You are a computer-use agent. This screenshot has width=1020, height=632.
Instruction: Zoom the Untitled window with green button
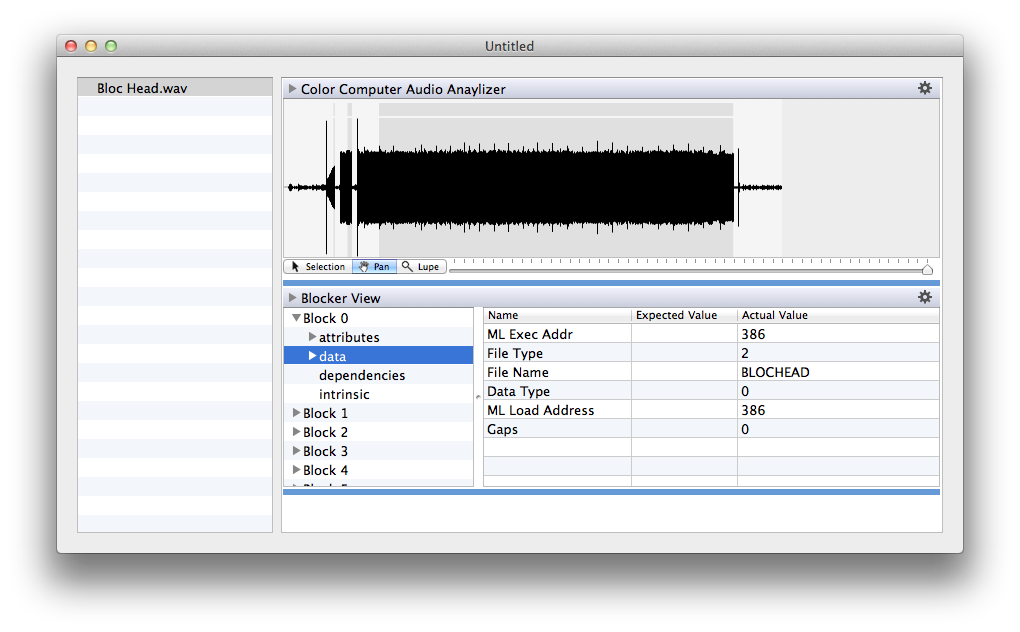point(111,46)
